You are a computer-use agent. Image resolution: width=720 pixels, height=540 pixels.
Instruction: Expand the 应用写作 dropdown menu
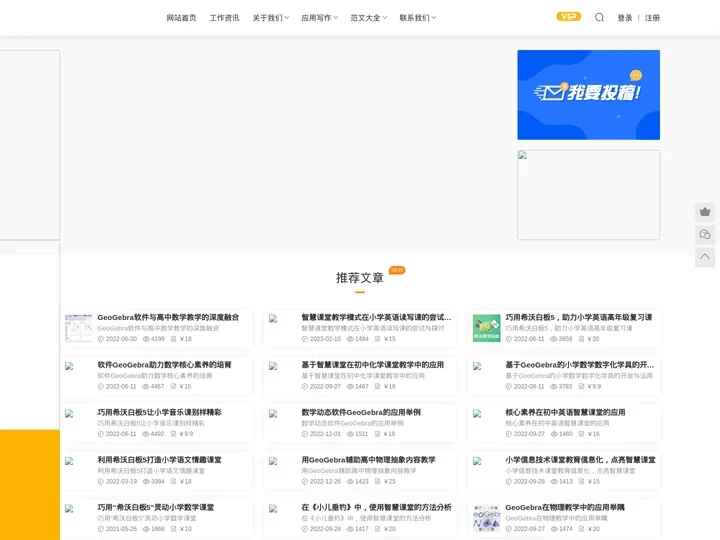coord(320,17)
